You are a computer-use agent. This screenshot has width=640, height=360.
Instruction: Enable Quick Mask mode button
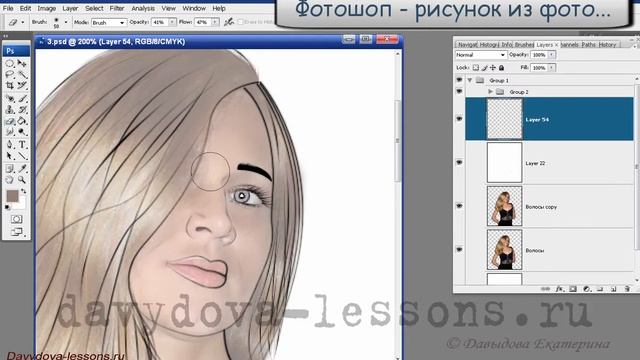click(x=16, y=220)
